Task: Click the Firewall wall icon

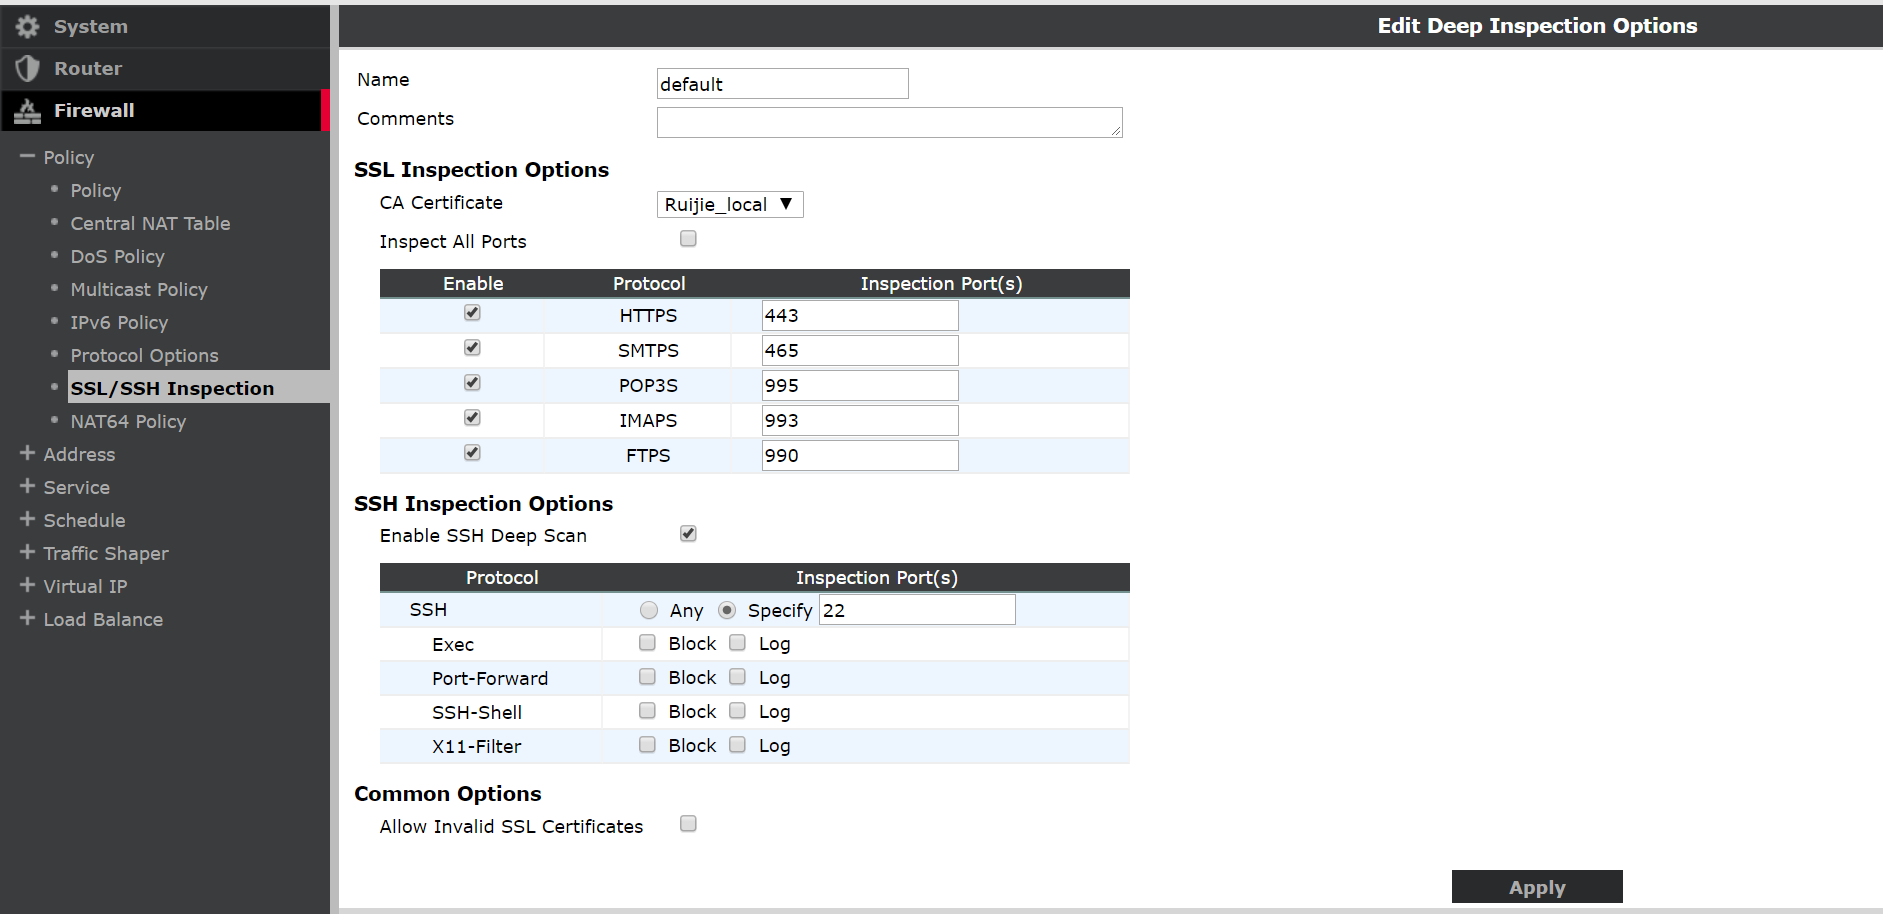Action: point(27,111)
